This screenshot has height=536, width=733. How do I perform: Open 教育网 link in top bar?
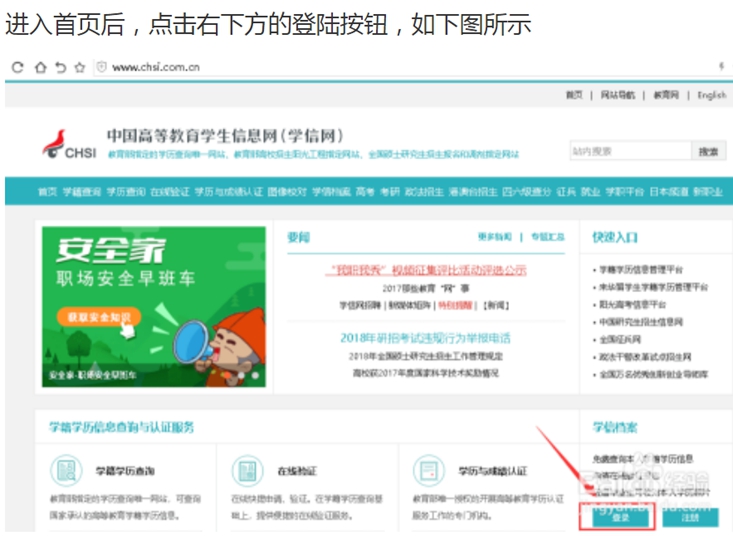pyautogui.click(x=666, y=95)
